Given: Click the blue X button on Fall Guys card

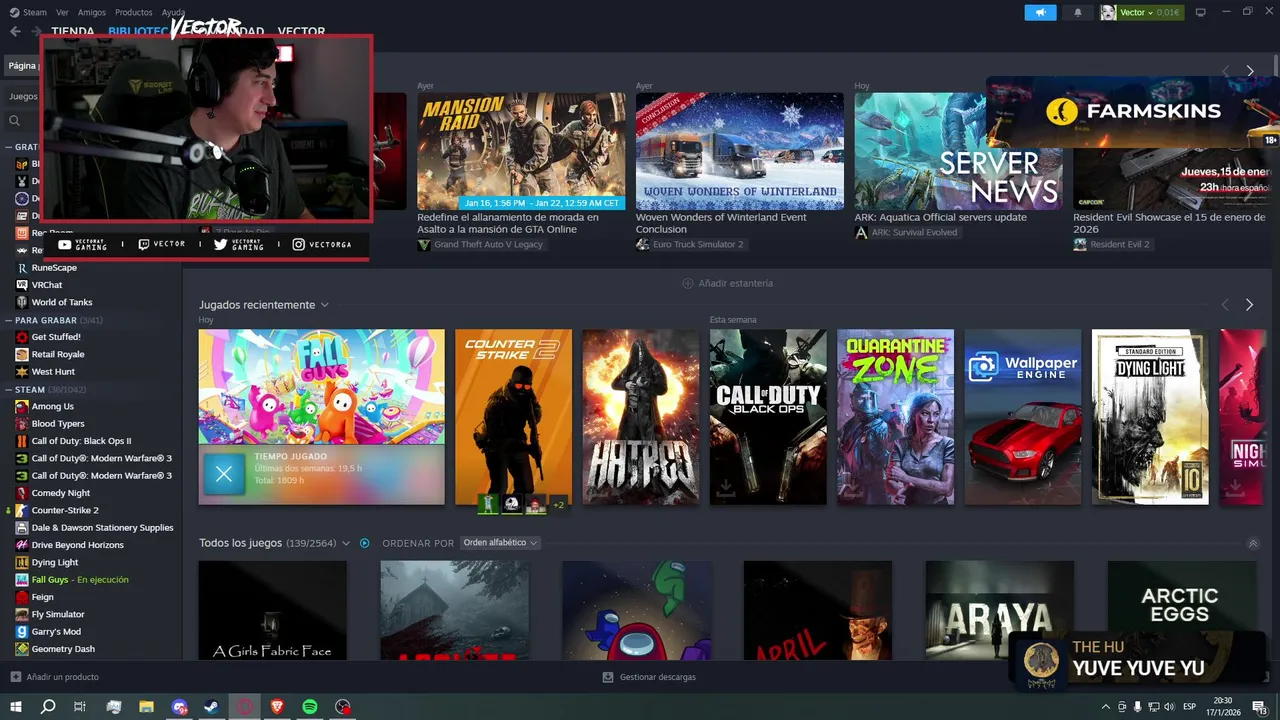Looking at the screenshot, I should point(224,475).
